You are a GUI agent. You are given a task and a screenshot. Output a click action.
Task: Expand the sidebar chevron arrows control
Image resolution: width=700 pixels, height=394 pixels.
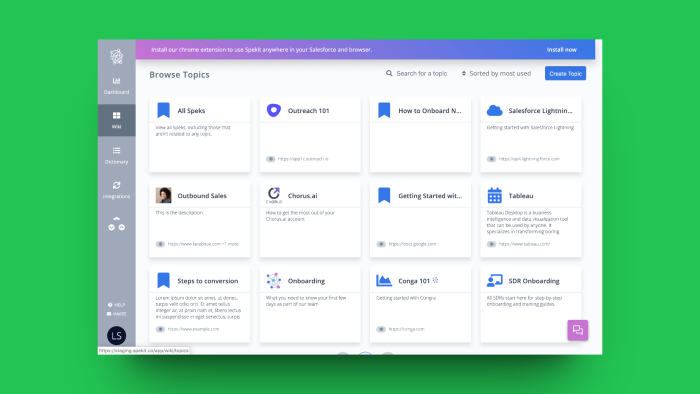pos(117,224)
